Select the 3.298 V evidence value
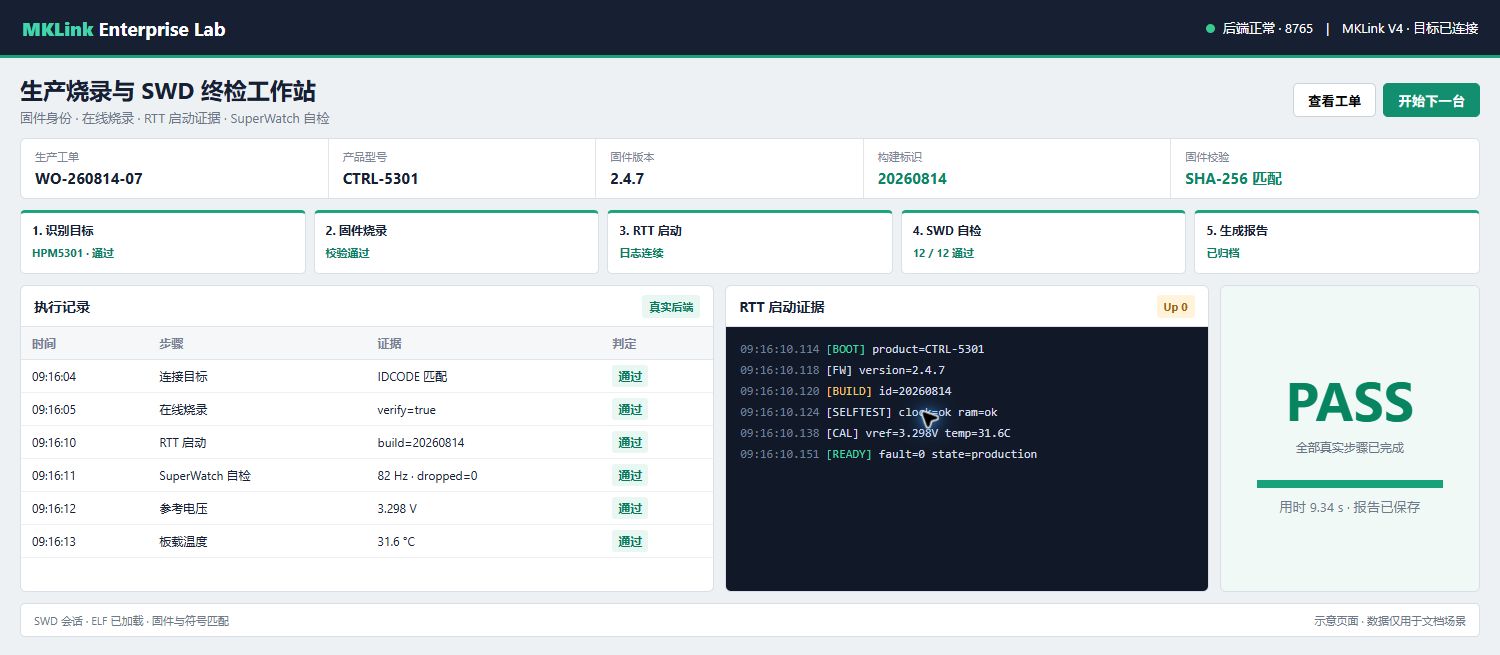This screenshot has width=1500, height=655. click(x=398, y=509)
